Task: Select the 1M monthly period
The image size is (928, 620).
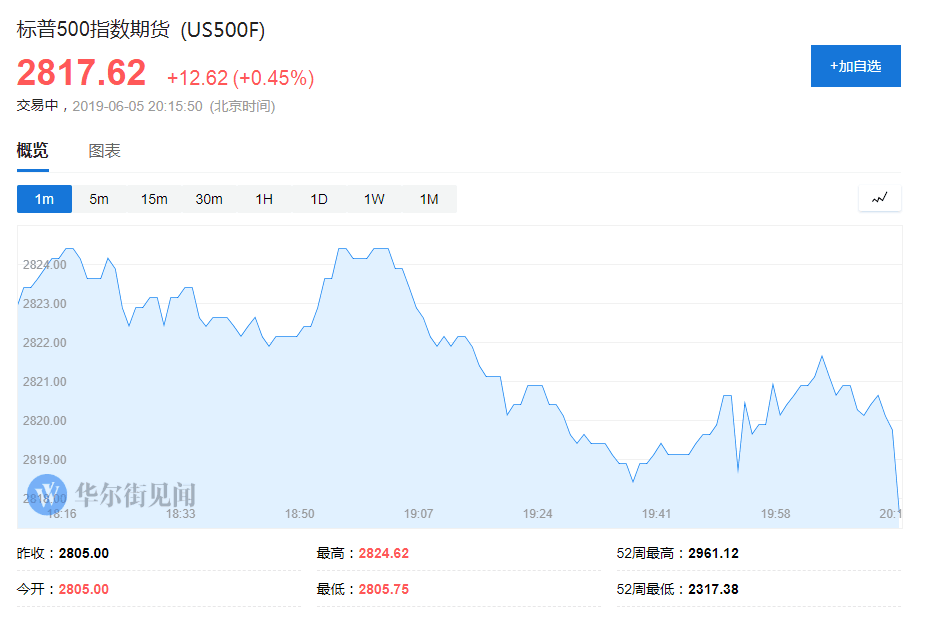Action: 429,199
